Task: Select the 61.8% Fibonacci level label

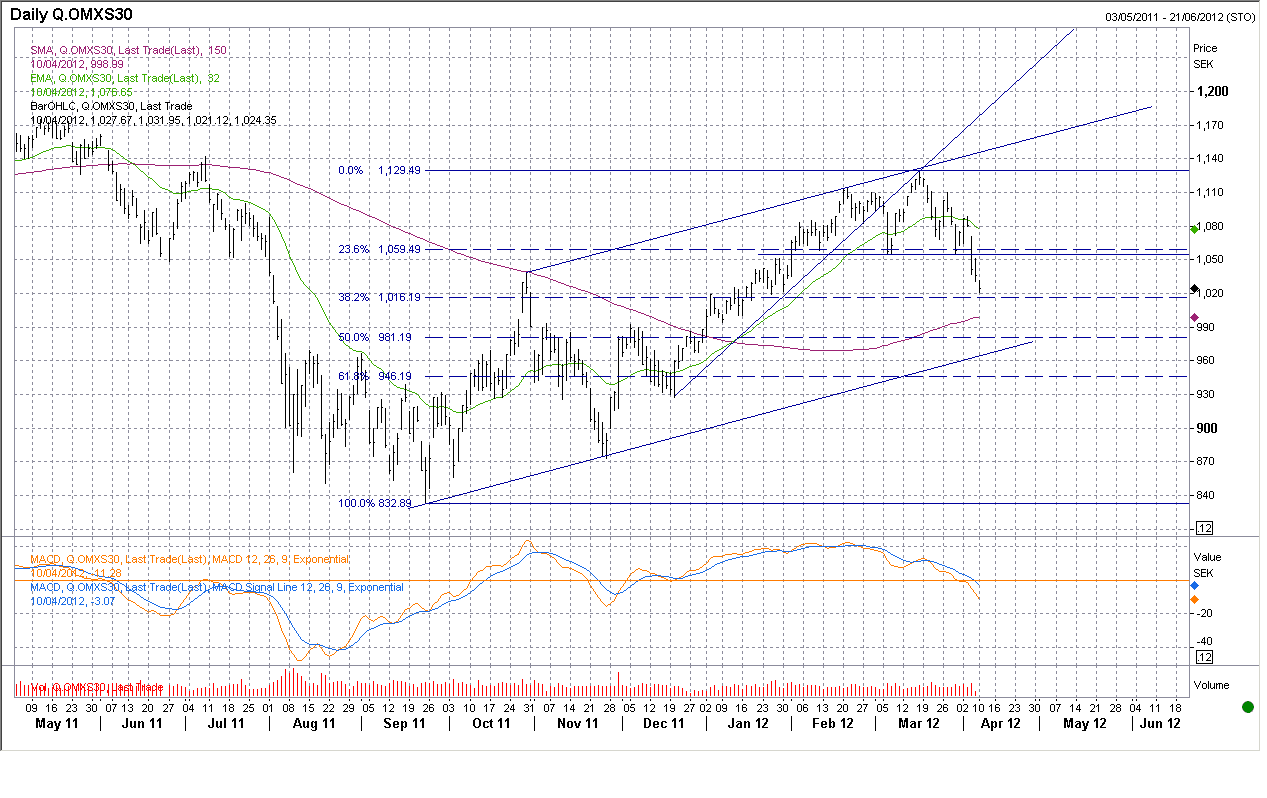Action: click(375, 376)
